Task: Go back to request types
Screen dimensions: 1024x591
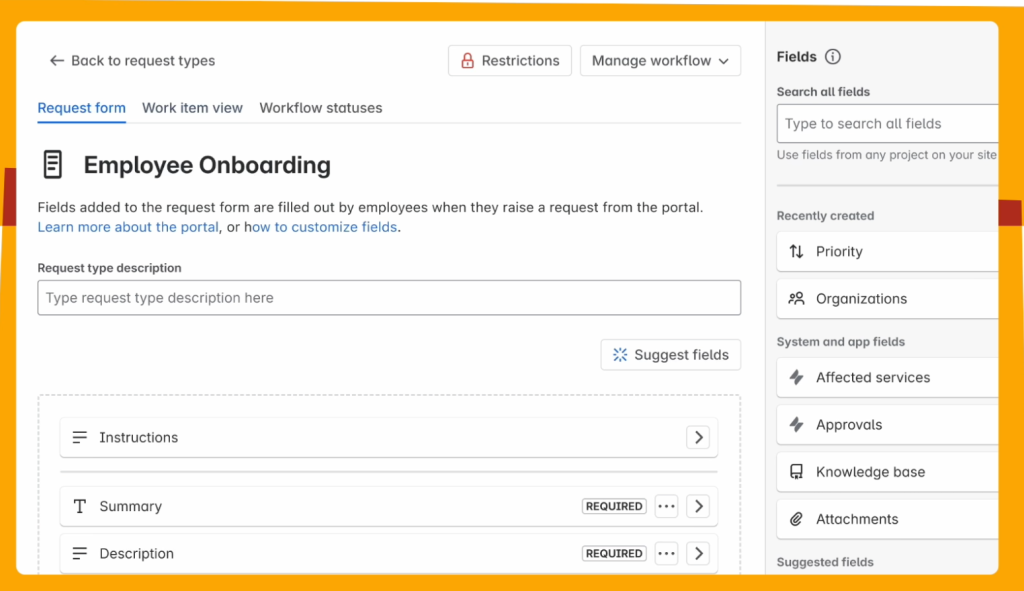Action: (x=130, y=60)
